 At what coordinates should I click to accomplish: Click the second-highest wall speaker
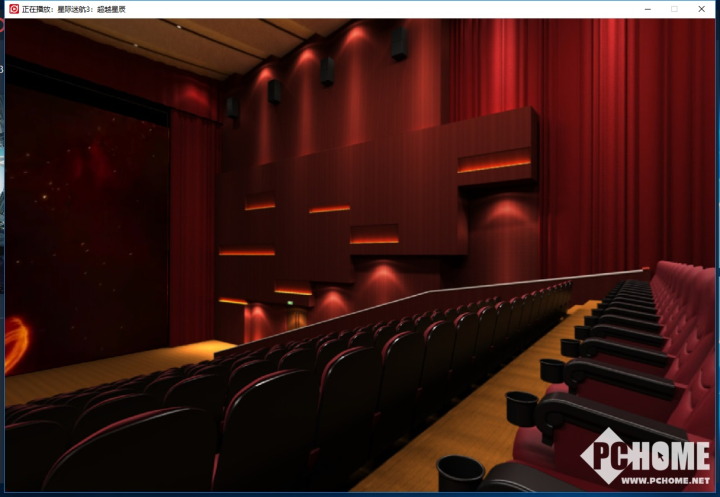pyautogui.click(x=327, y=71)
